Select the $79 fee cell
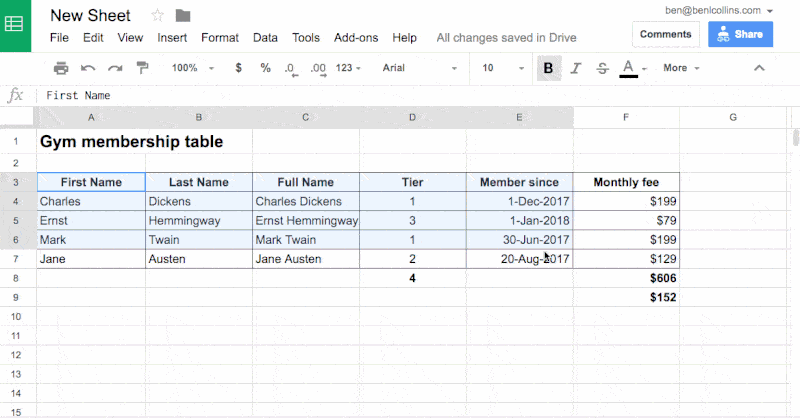The width and height of the screenshot is (800, 418). coord(626,220)
